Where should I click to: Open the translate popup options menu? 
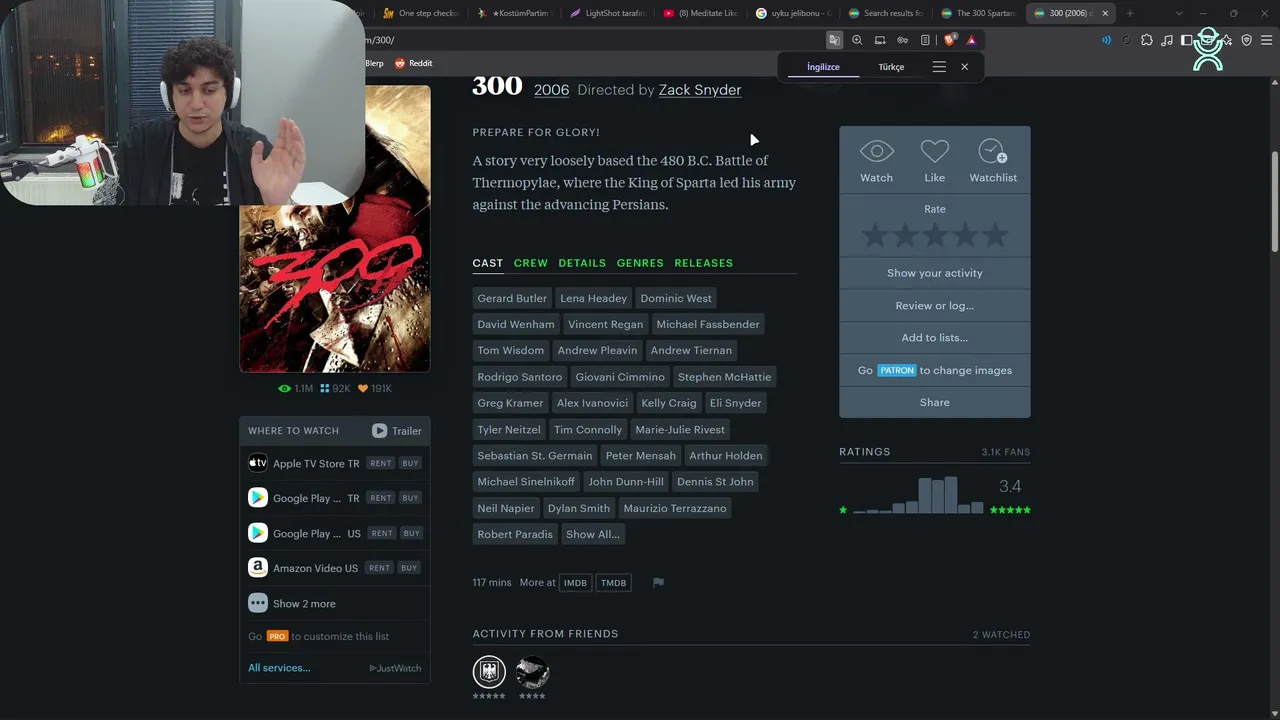(x=939, y=67)
